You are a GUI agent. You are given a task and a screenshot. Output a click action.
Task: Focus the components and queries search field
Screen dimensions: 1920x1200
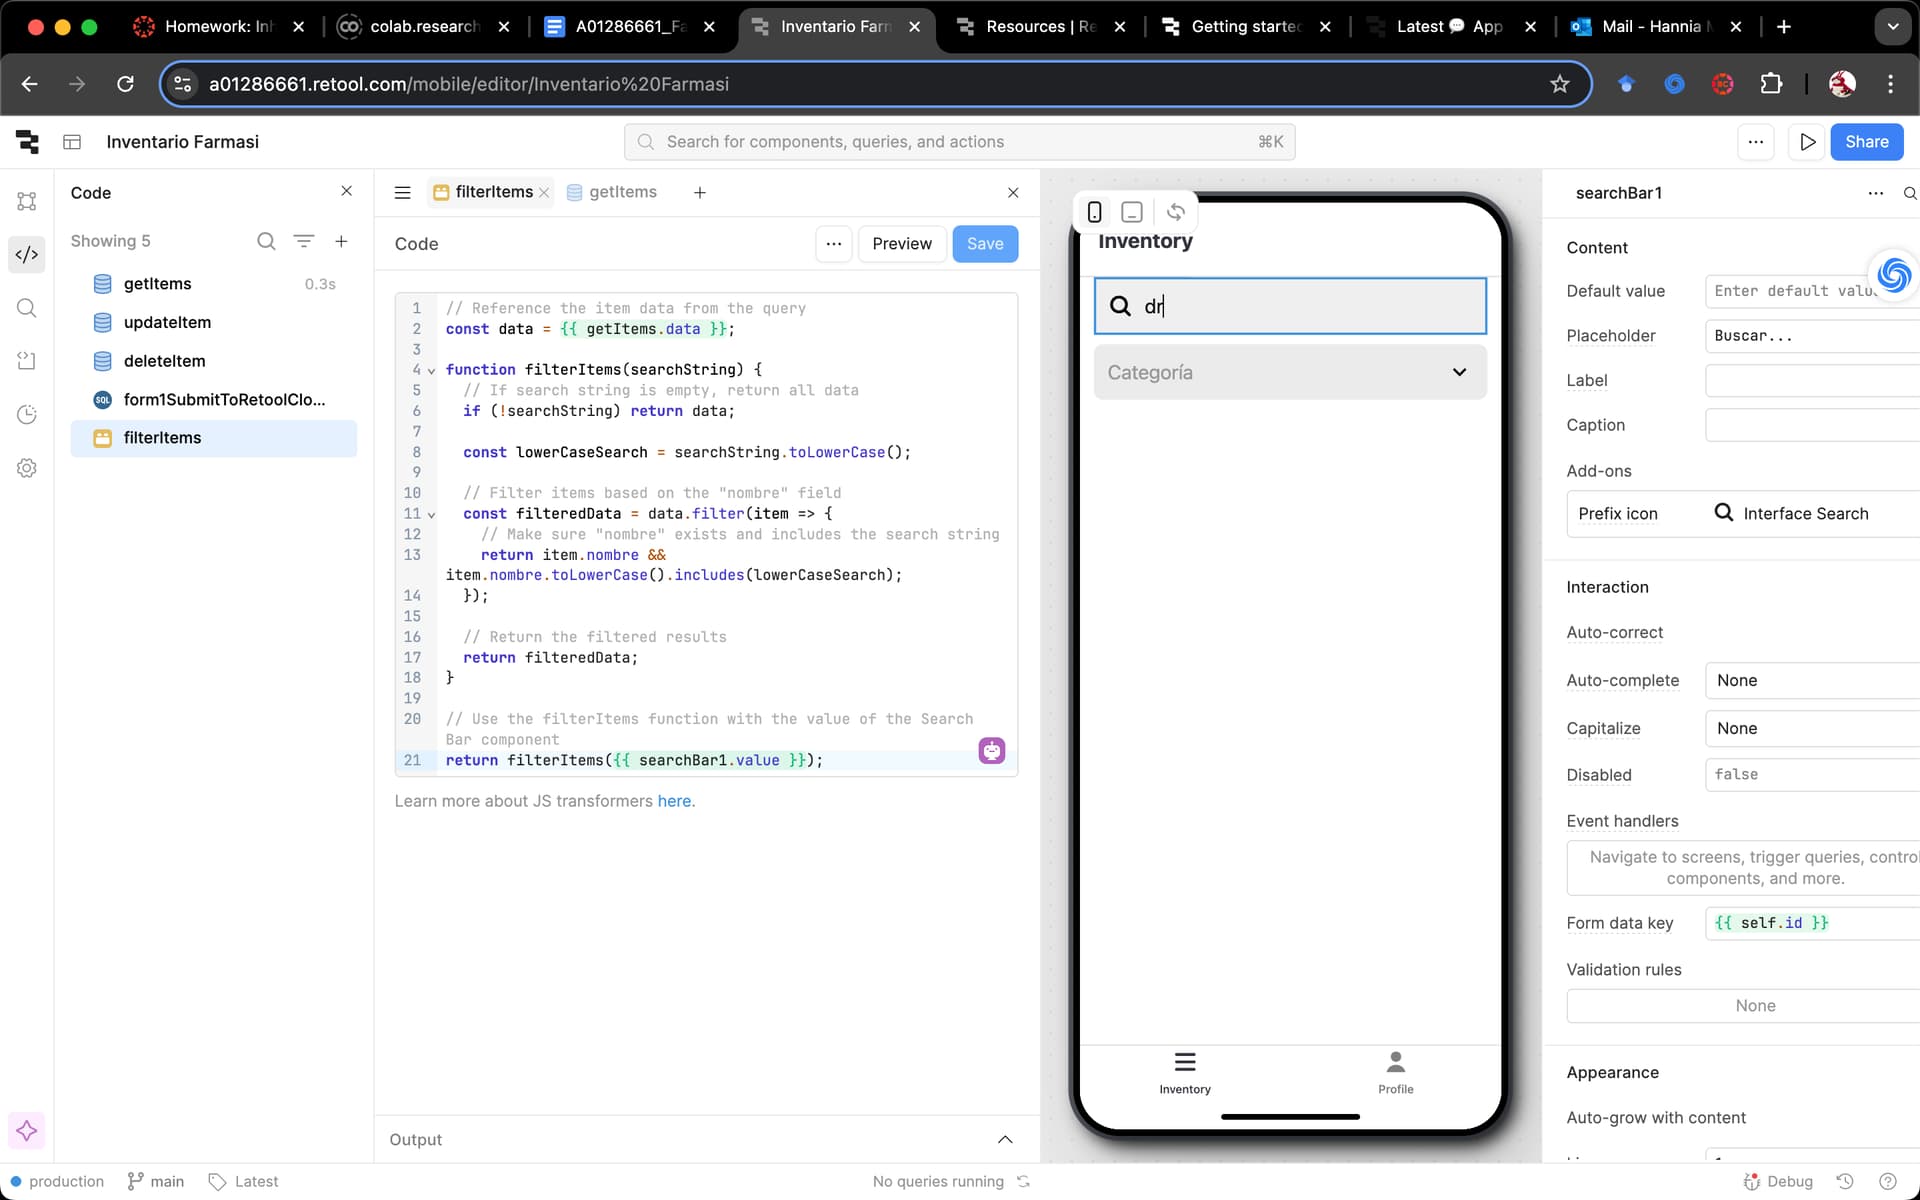pyautogui.click(x=960, y=142)
